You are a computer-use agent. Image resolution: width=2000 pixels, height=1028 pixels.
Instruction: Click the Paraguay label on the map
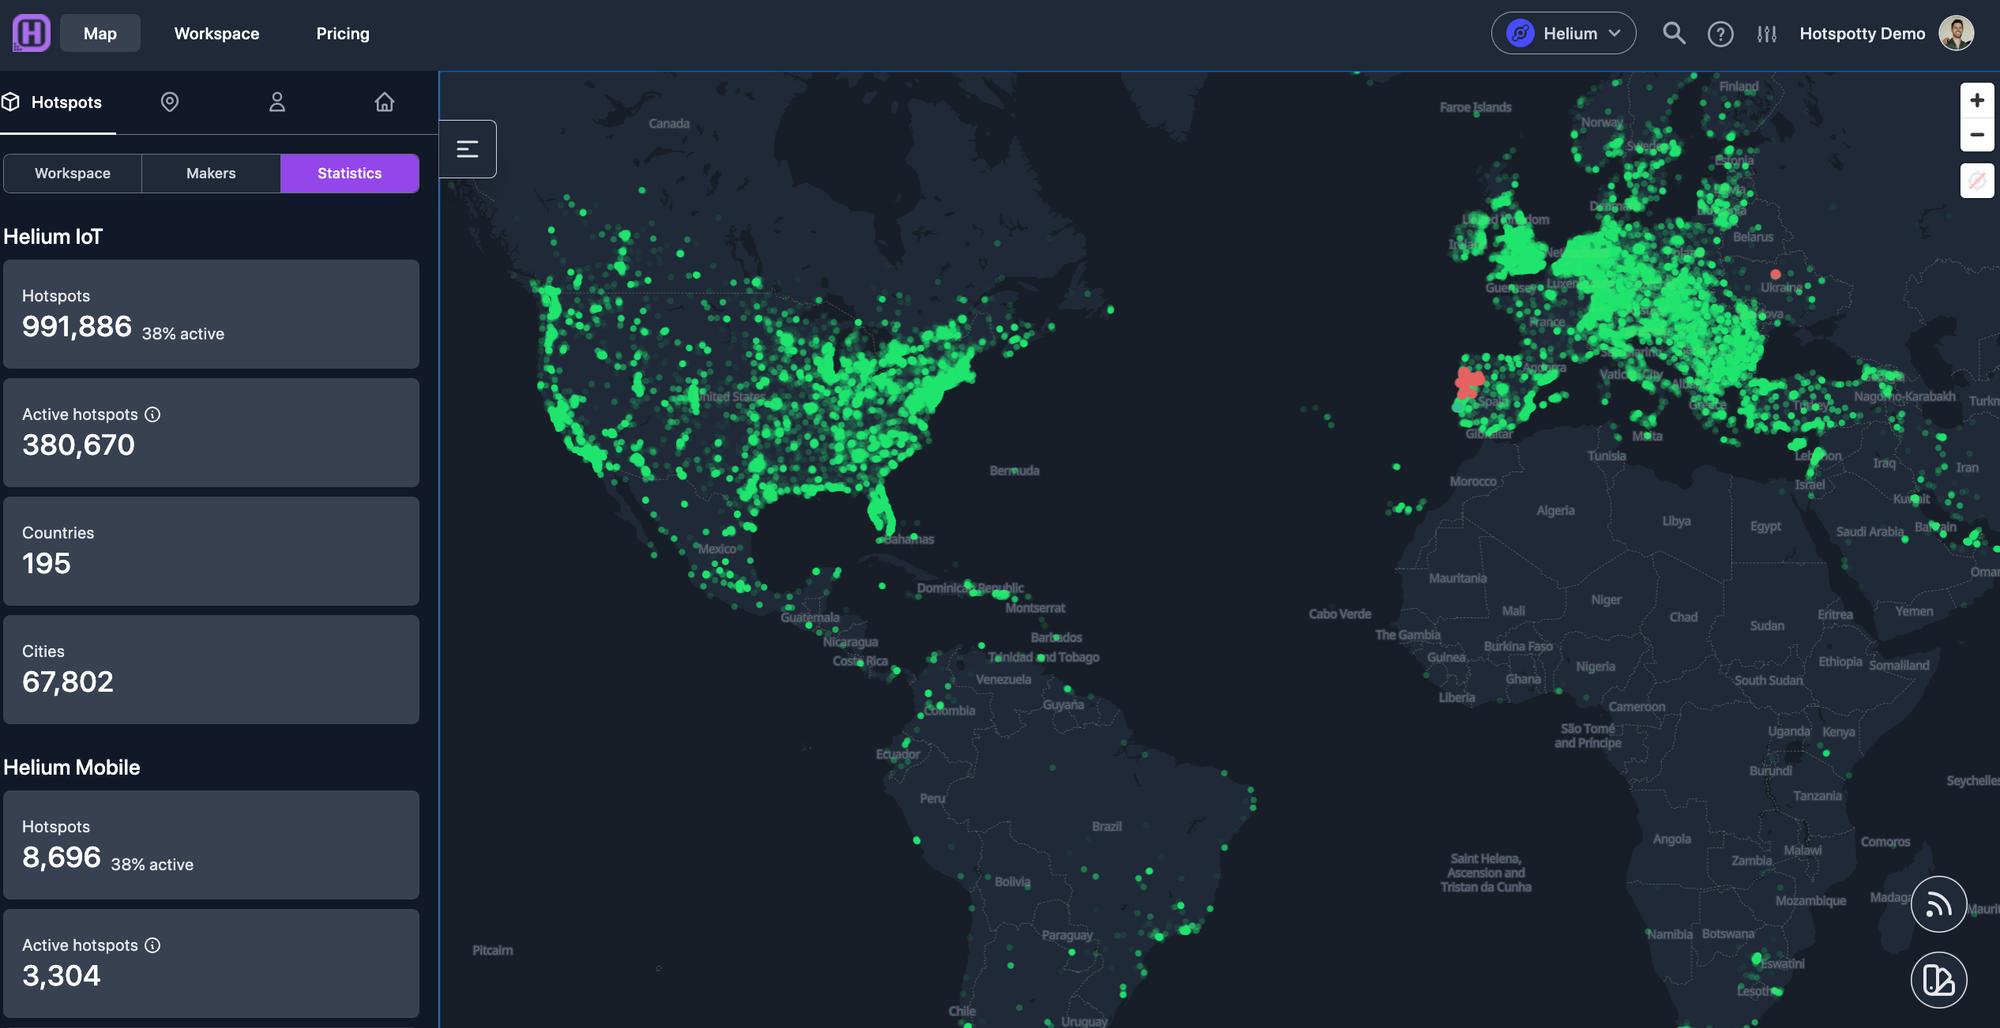pos(1067,936)
